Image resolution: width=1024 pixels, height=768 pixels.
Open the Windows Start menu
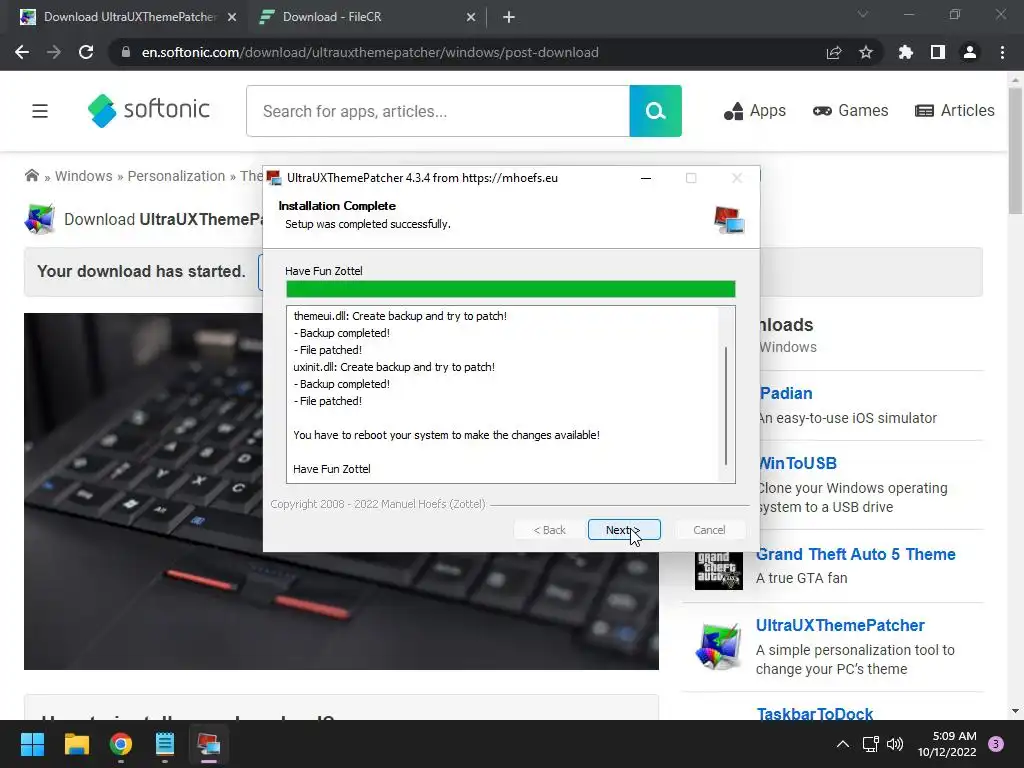pos(32,744)
